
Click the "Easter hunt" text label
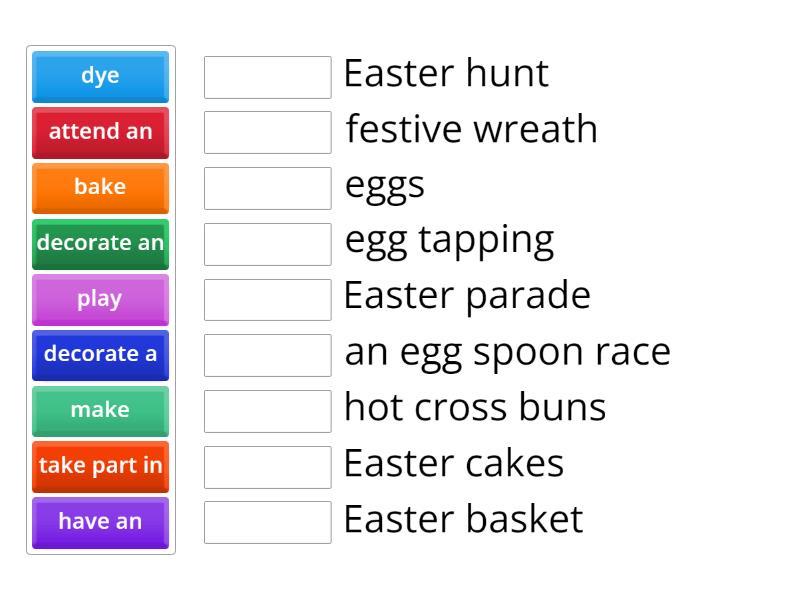446,74
